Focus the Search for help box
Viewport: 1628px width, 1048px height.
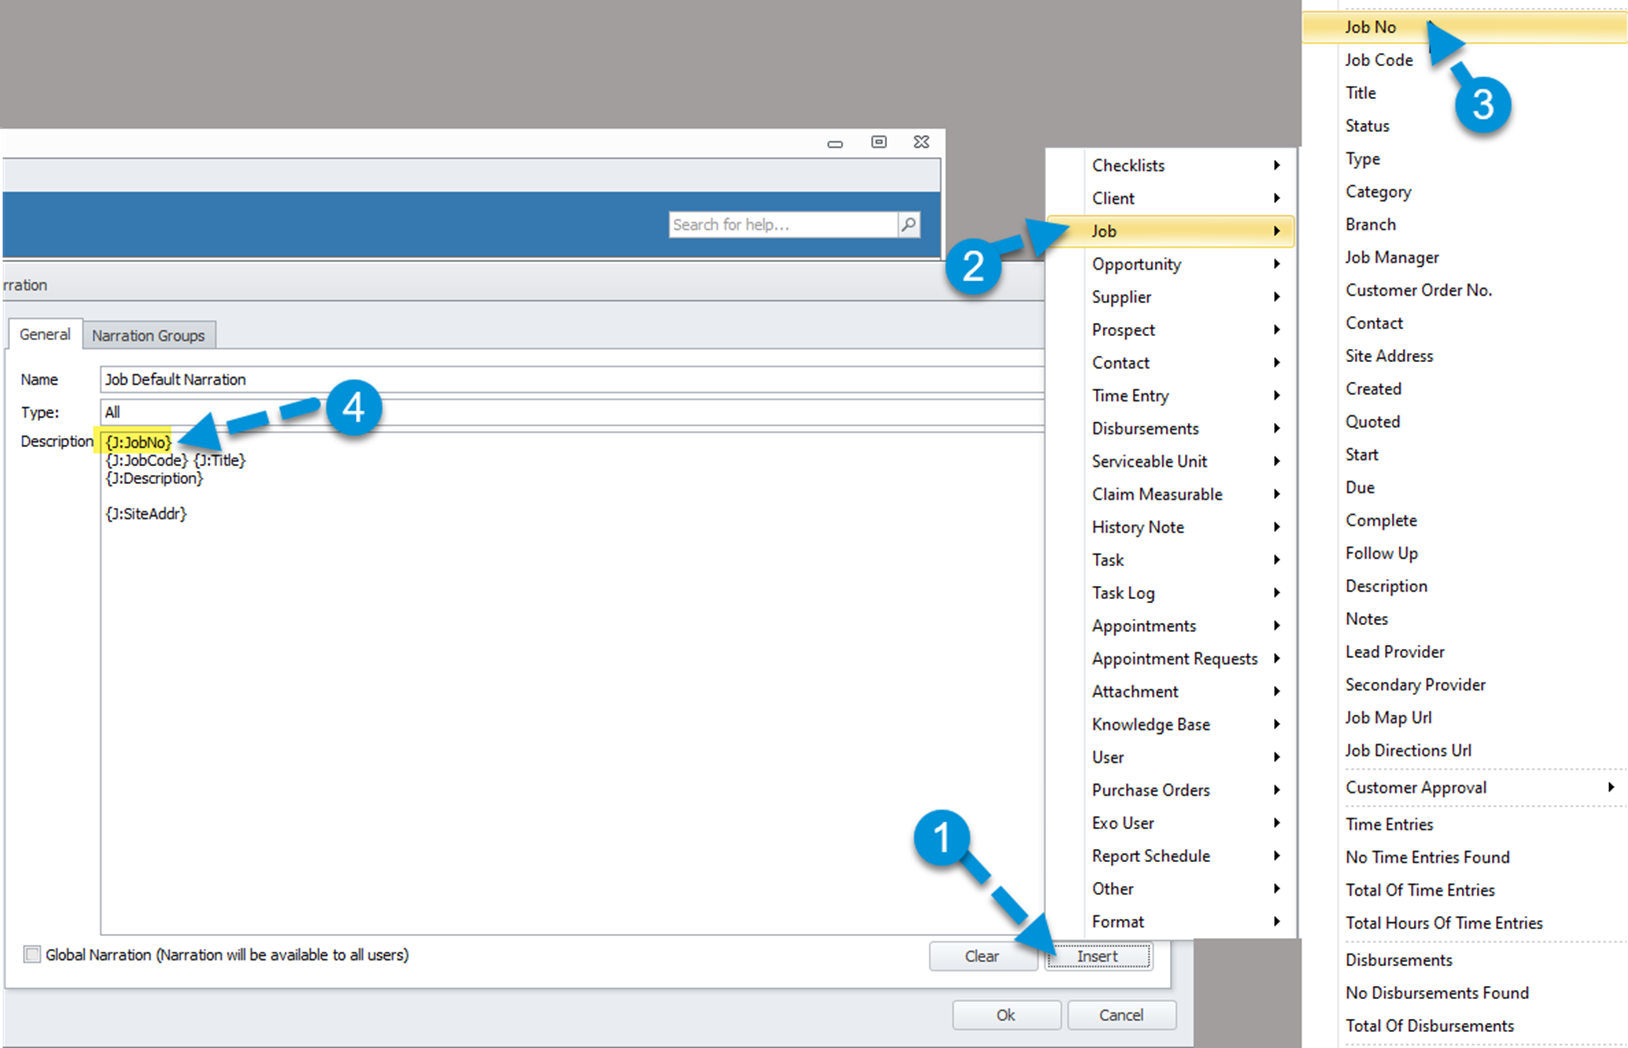782,225
